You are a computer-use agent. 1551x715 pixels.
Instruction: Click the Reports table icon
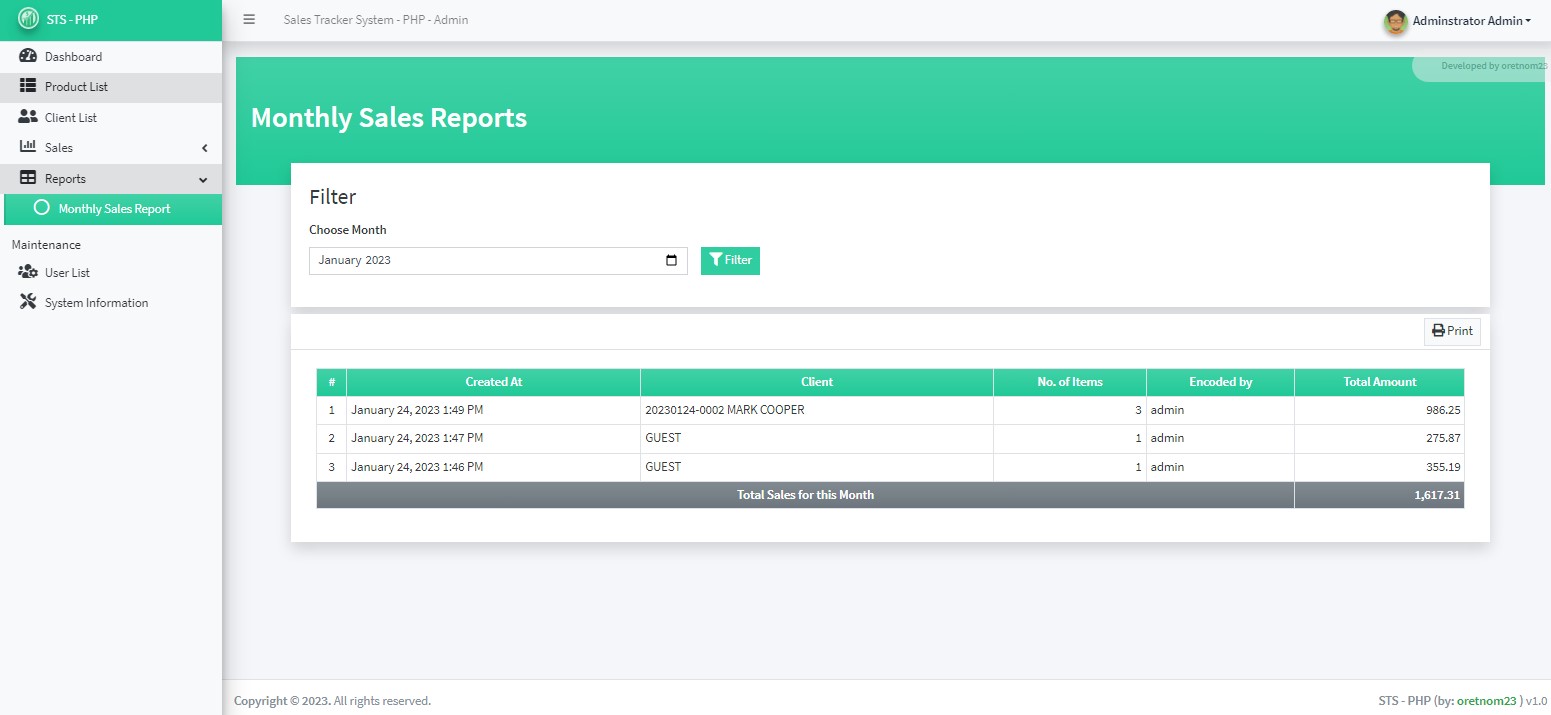(x=28, y=178)
